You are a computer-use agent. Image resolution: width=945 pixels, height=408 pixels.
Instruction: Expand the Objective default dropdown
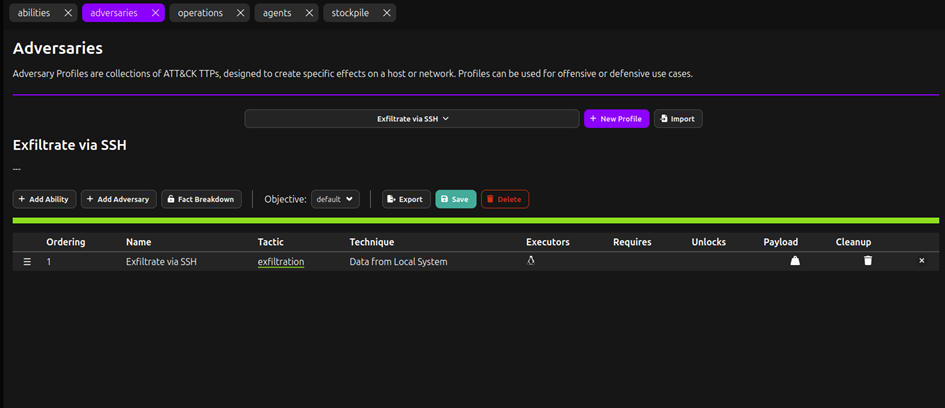(335, 199)
